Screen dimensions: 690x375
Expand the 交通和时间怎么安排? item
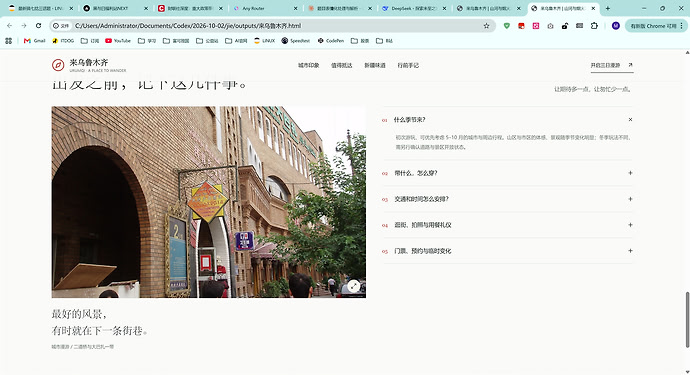pyautogui.click(x=507, y=199)
